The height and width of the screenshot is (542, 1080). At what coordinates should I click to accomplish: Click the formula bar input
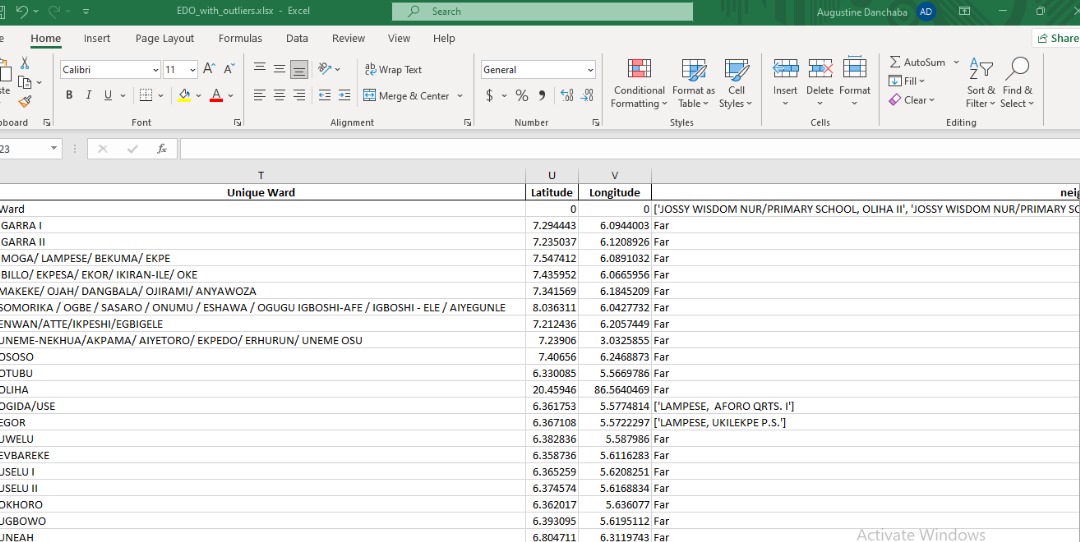[630, 149]
